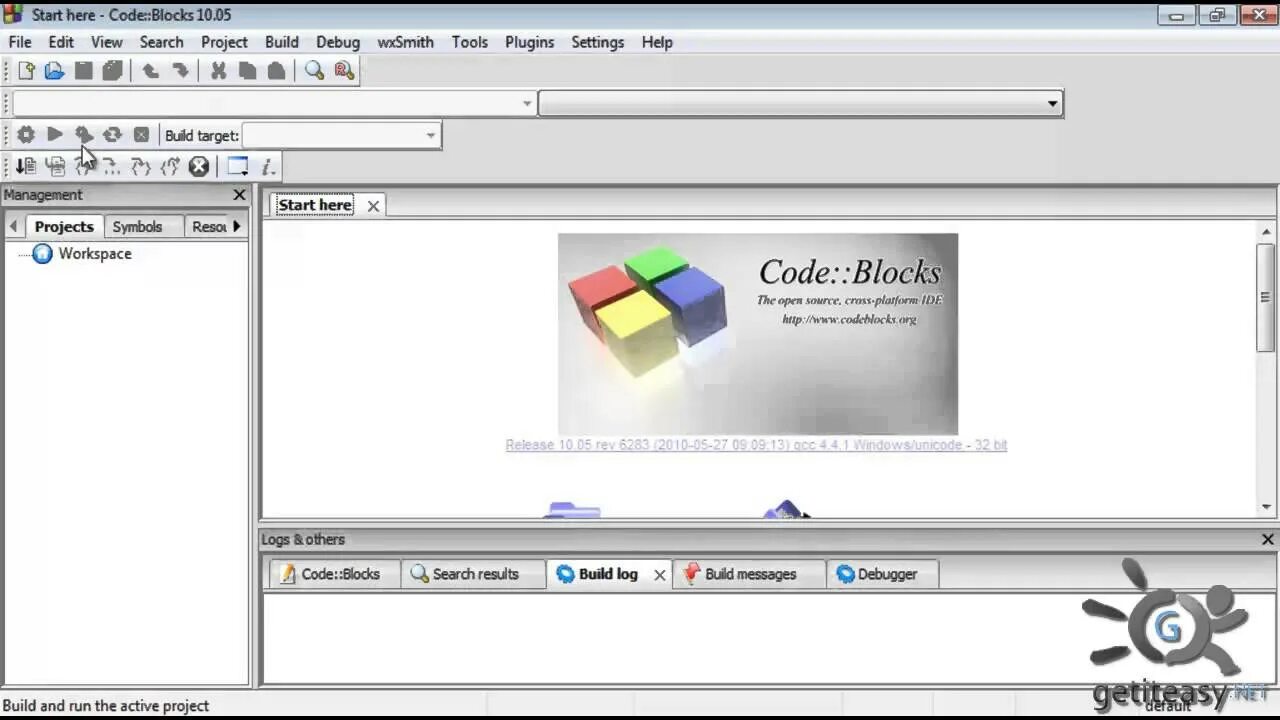The image size is (1280, 720).
Task: Click the Step into debugger icon
Action: (141, 167)
